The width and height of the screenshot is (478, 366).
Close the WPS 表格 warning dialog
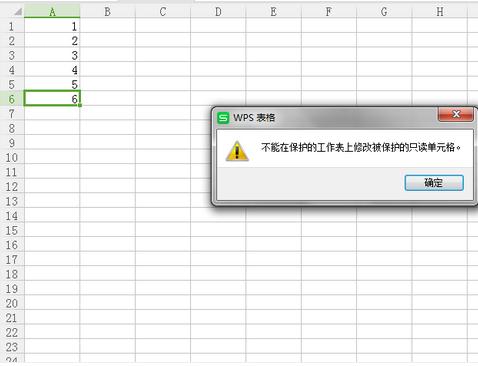tap(456, 114)
